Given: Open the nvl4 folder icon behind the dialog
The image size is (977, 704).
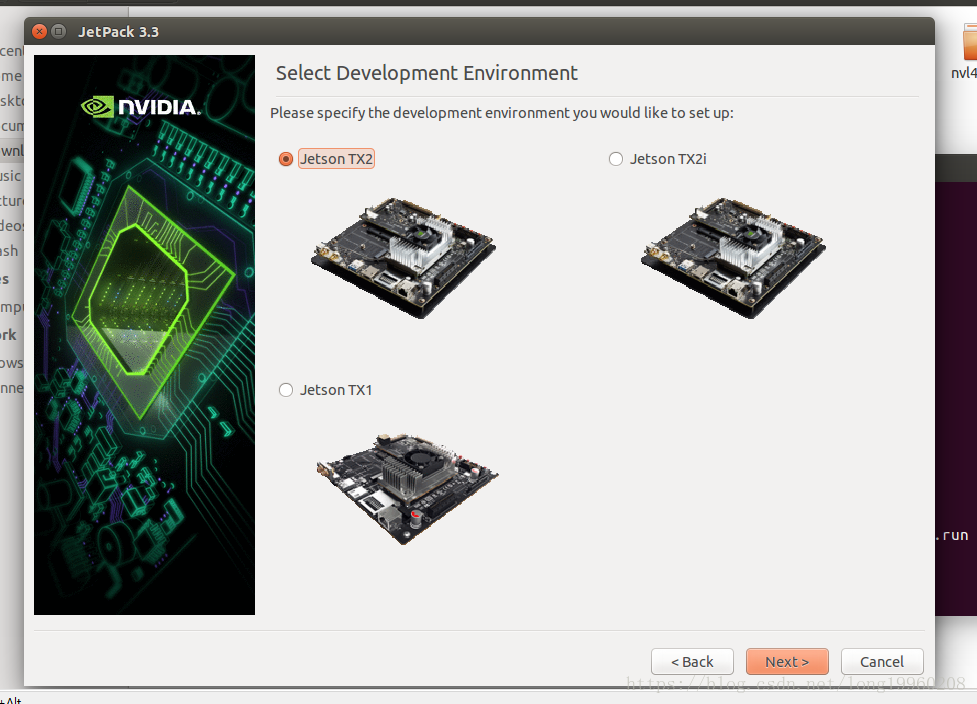Looking at the screenshot, I should tap(969, 44).
